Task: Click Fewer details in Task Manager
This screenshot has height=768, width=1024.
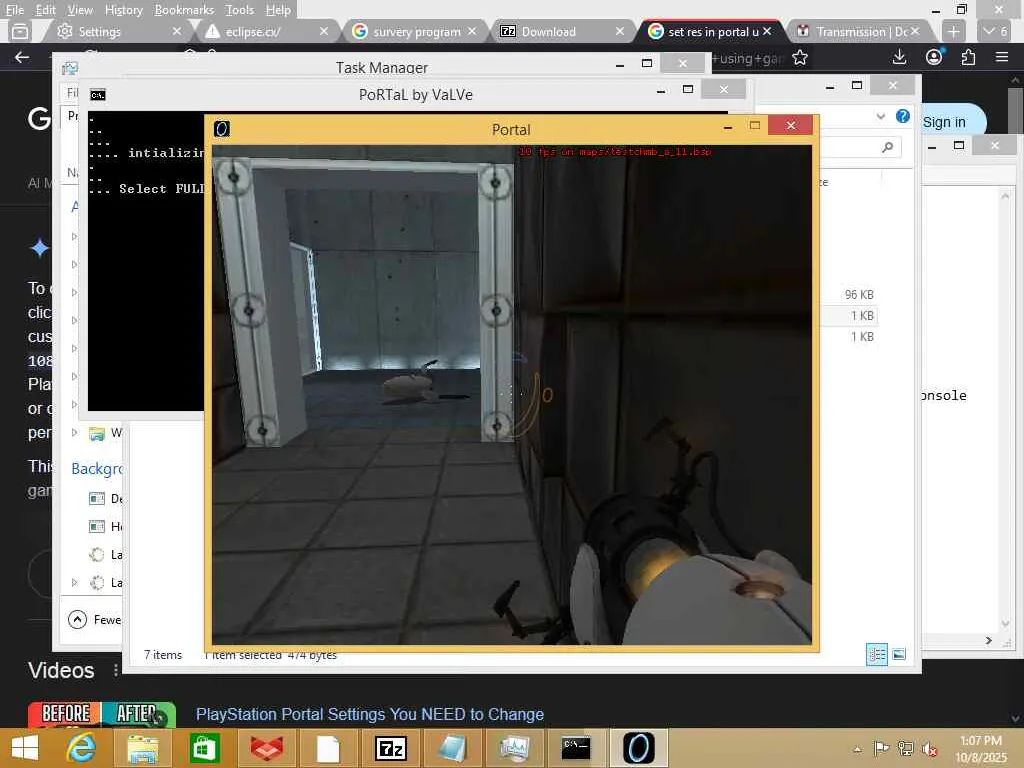Action: click(x=95, y=619)
